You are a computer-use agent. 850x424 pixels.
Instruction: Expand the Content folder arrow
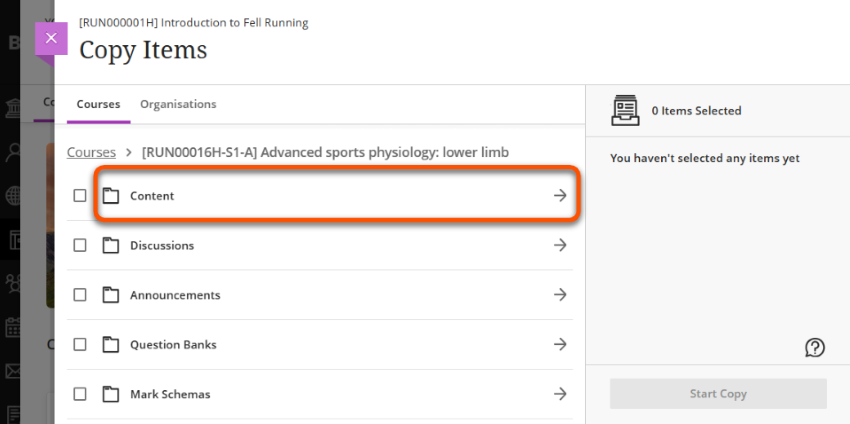pyautogui.click(x=560, y=196)
